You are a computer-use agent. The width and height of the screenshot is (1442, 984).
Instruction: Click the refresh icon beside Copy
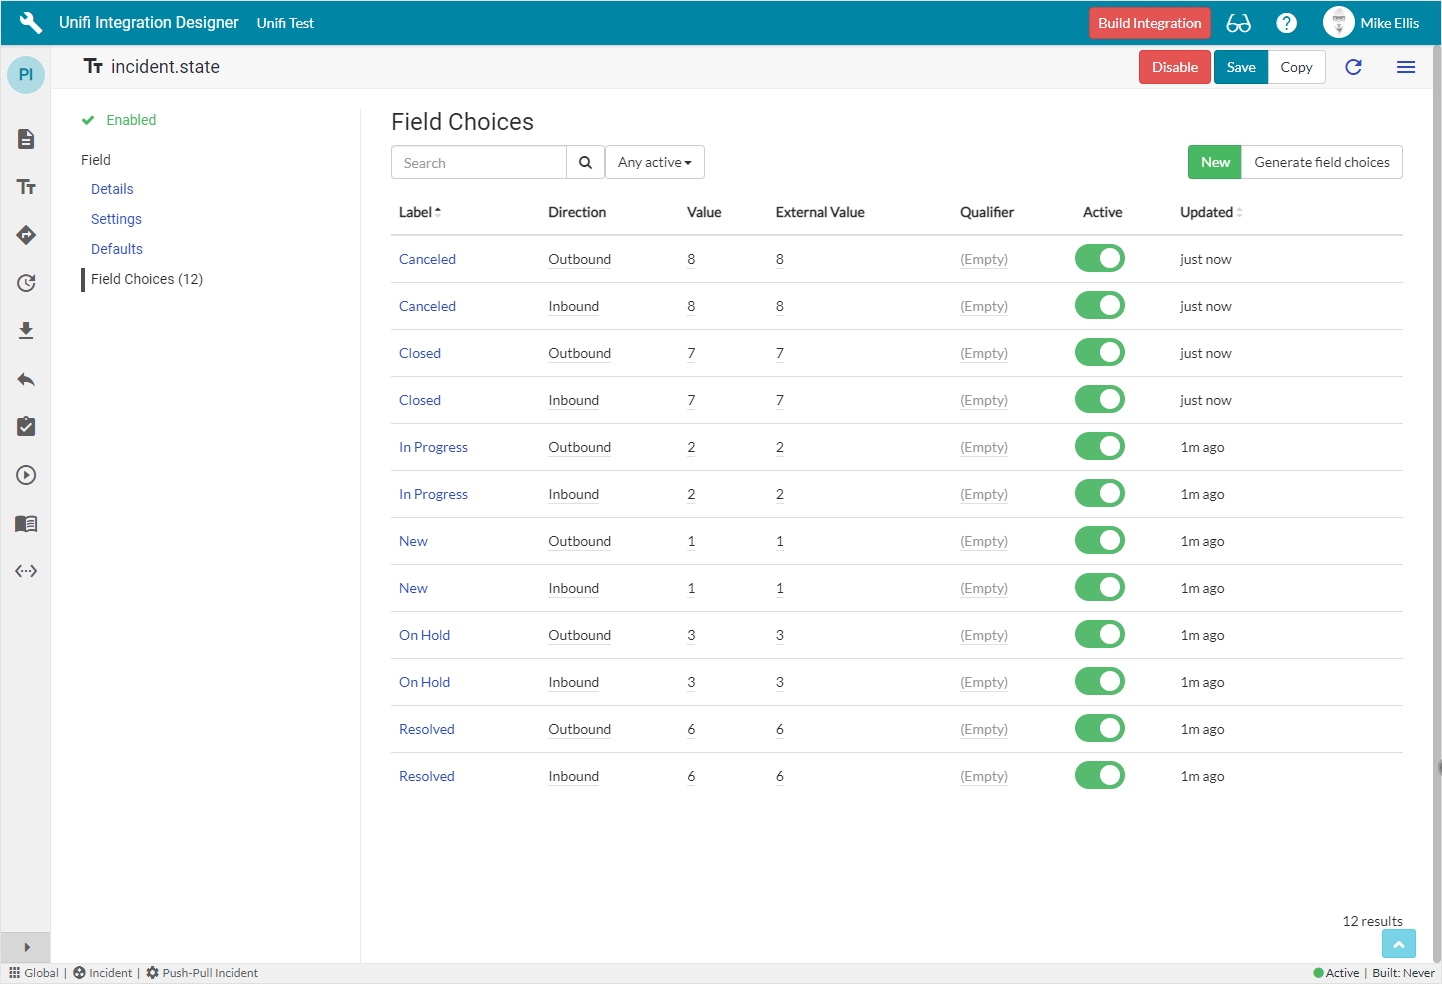click(1353, 67)
